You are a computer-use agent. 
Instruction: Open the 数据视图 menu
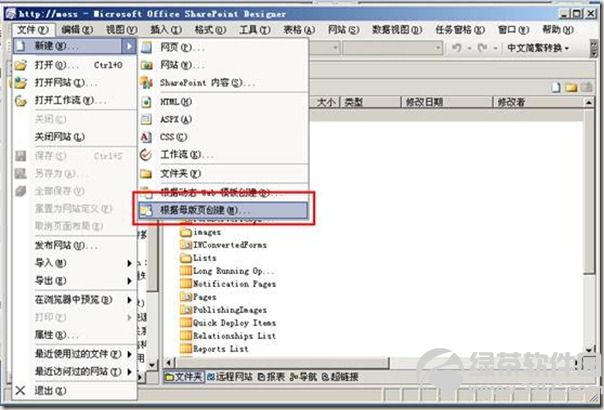click(397, 30)
